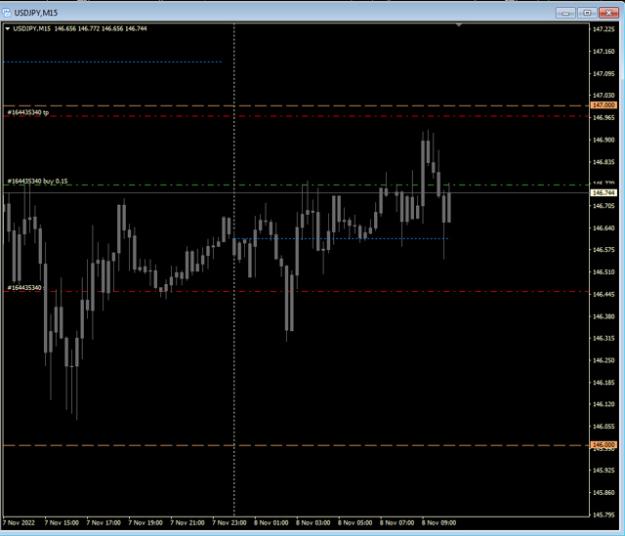The width and height of the screenshot is (625, 536).
Task: Click the 146.185 price scale label
Action: click(x=603, y=383)
